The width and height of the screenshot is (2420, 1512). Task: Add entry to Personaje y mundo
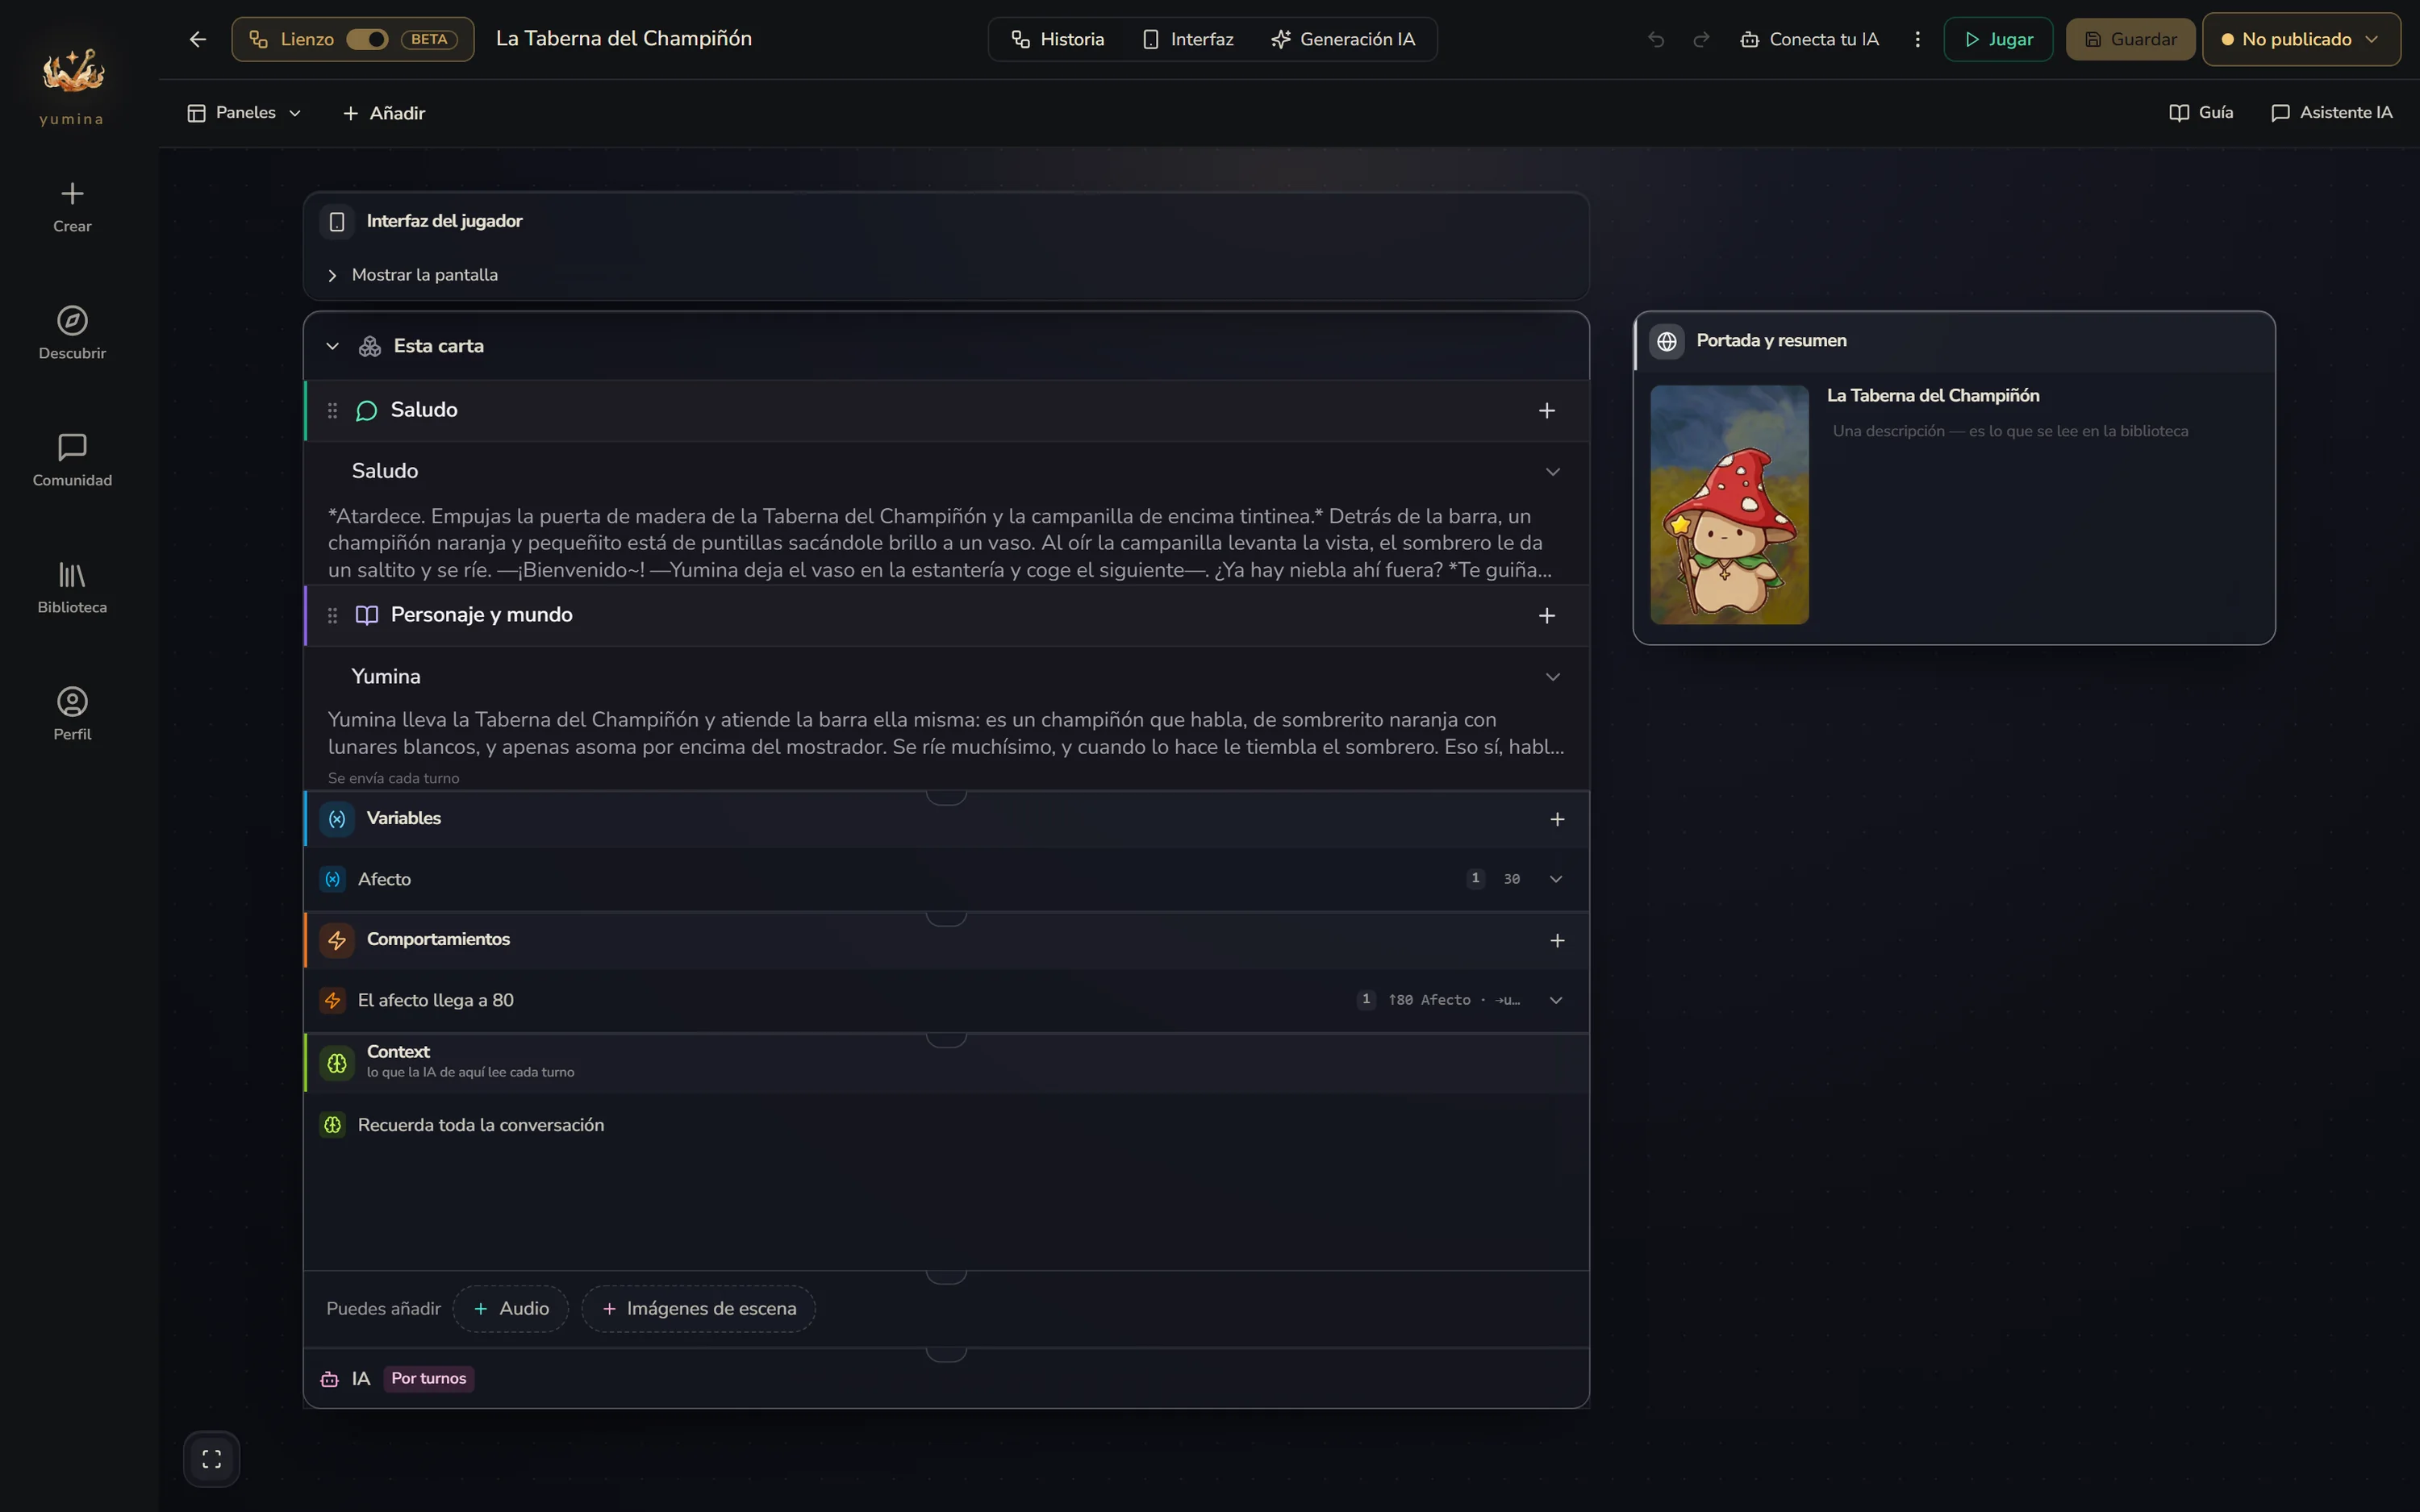1547,615
